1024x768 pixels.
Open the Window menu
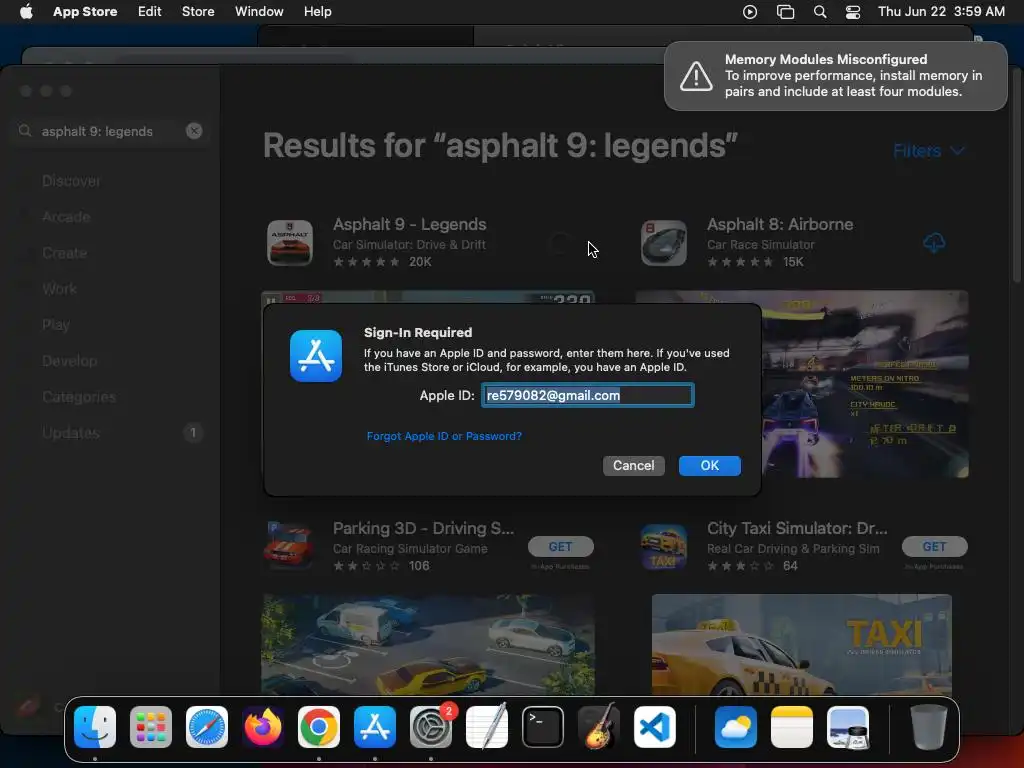pos(259,11)
